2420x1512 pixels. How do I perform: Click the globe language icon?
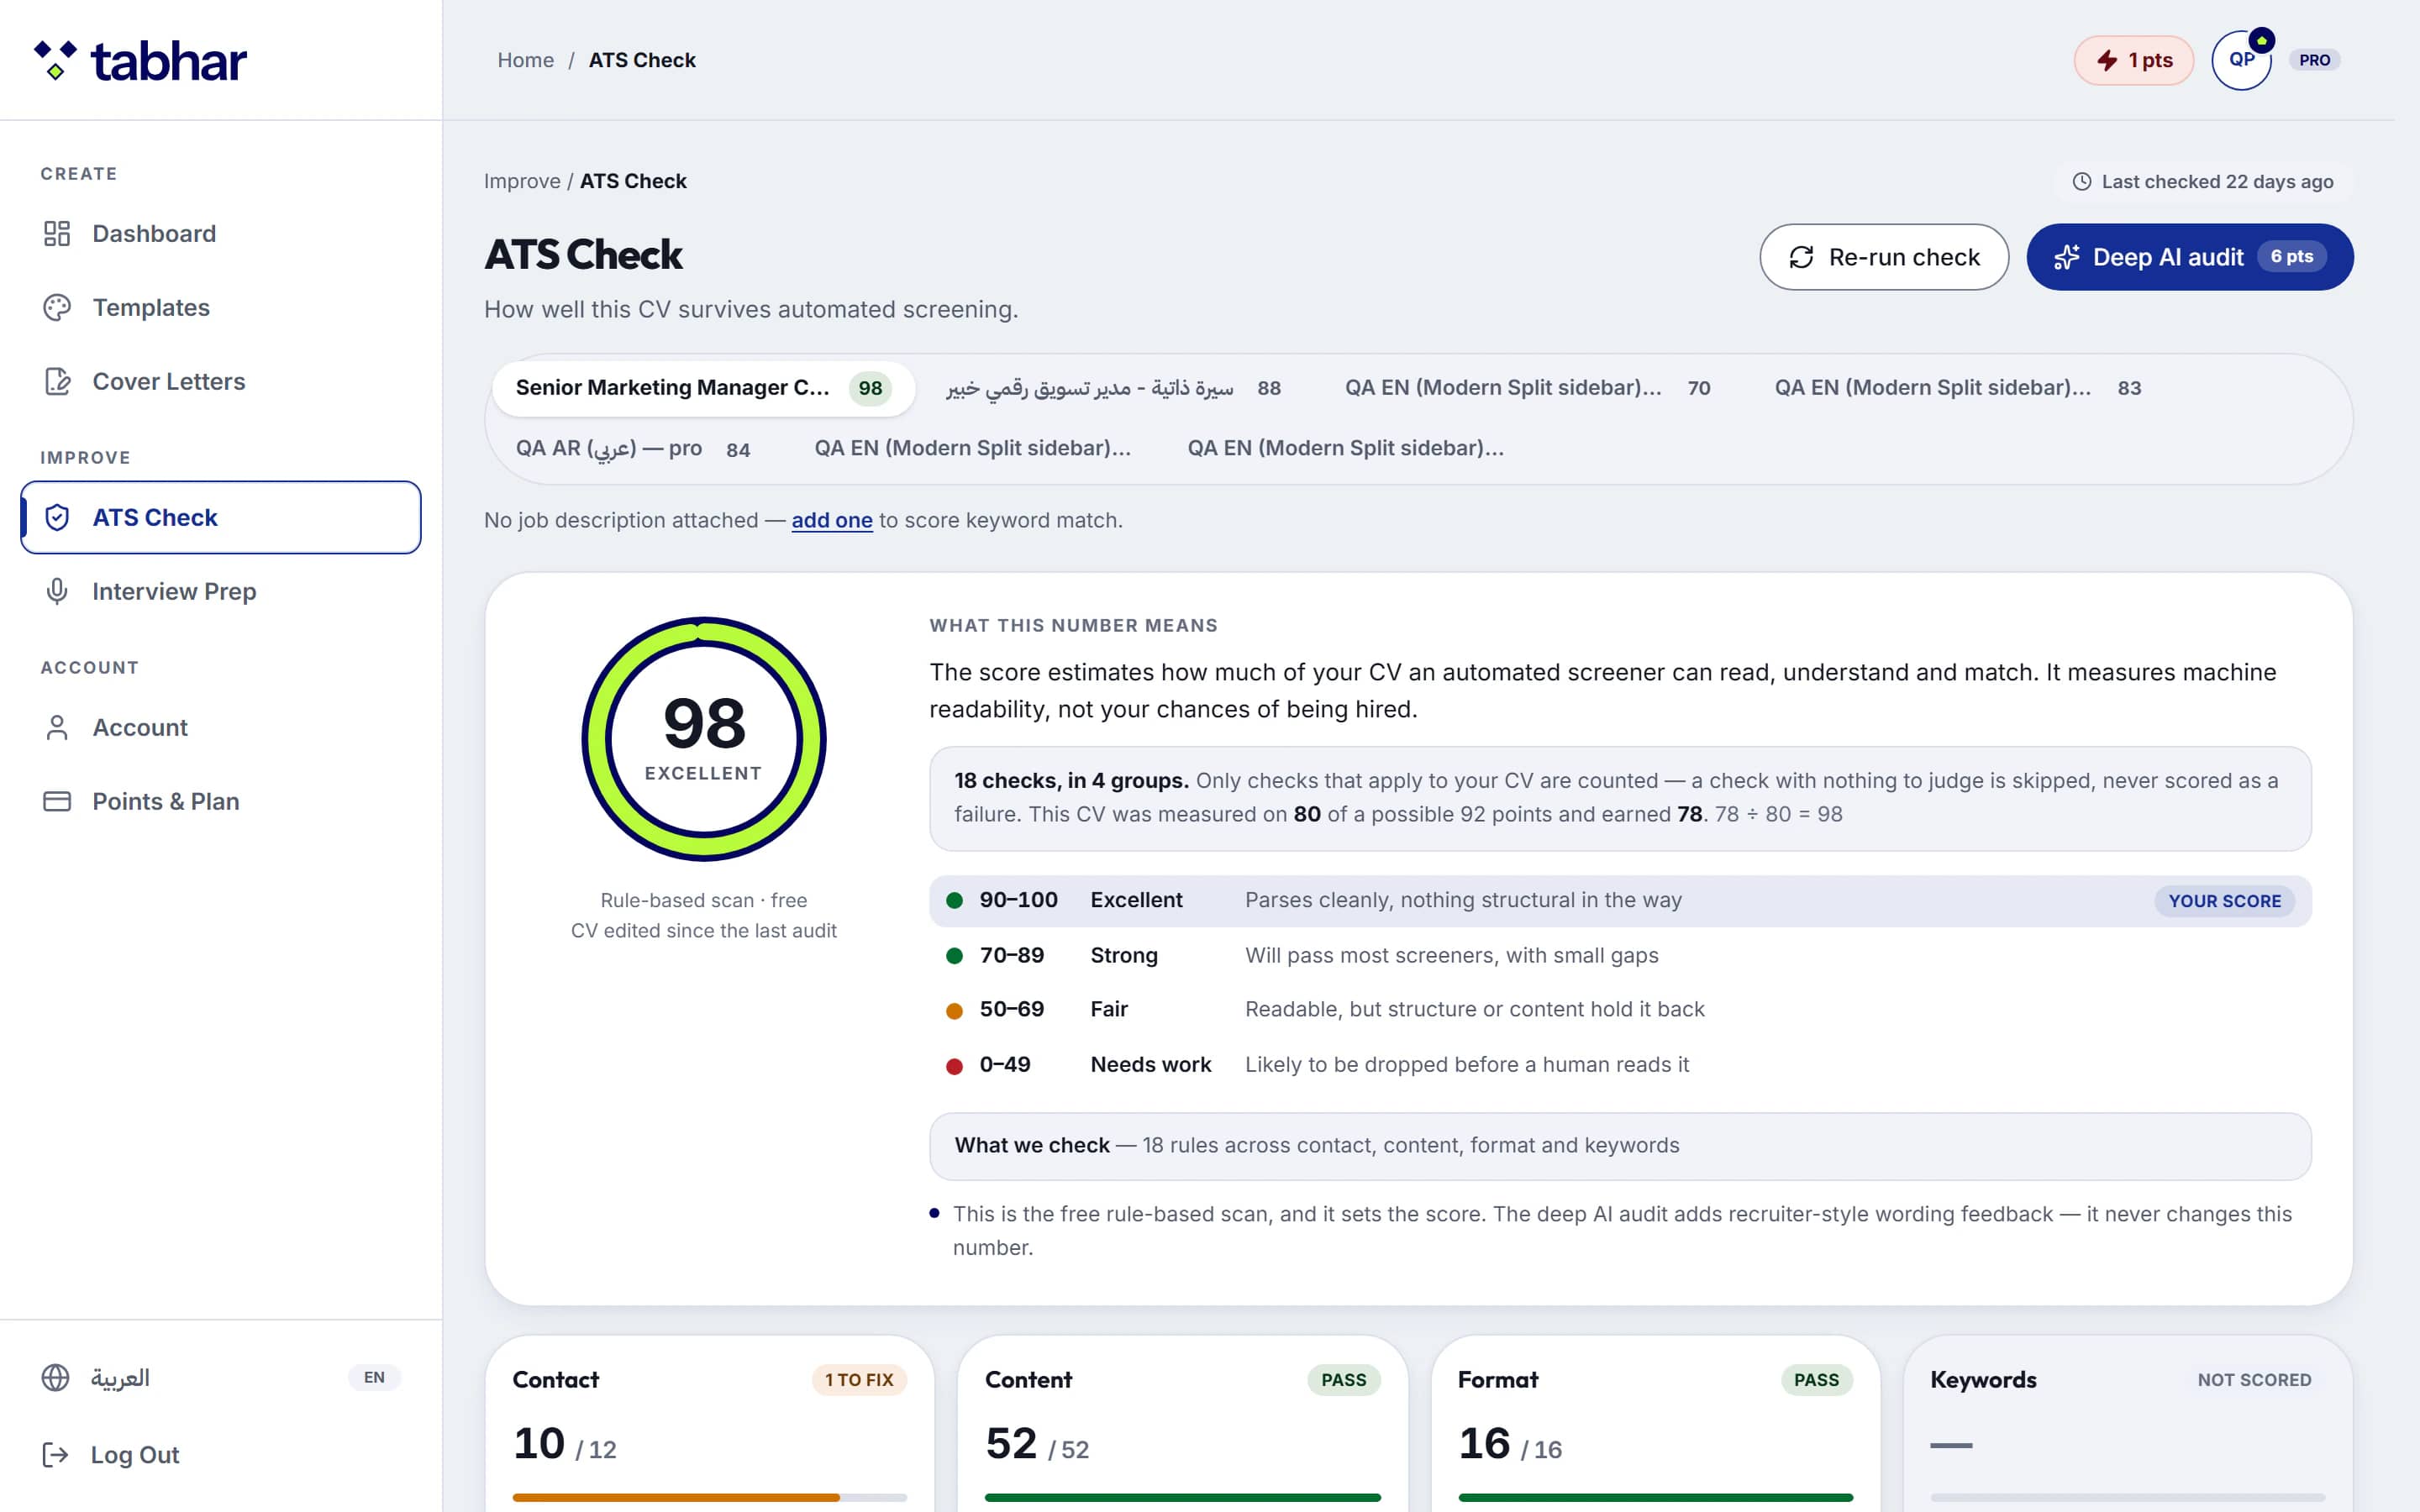[55, 1377]
